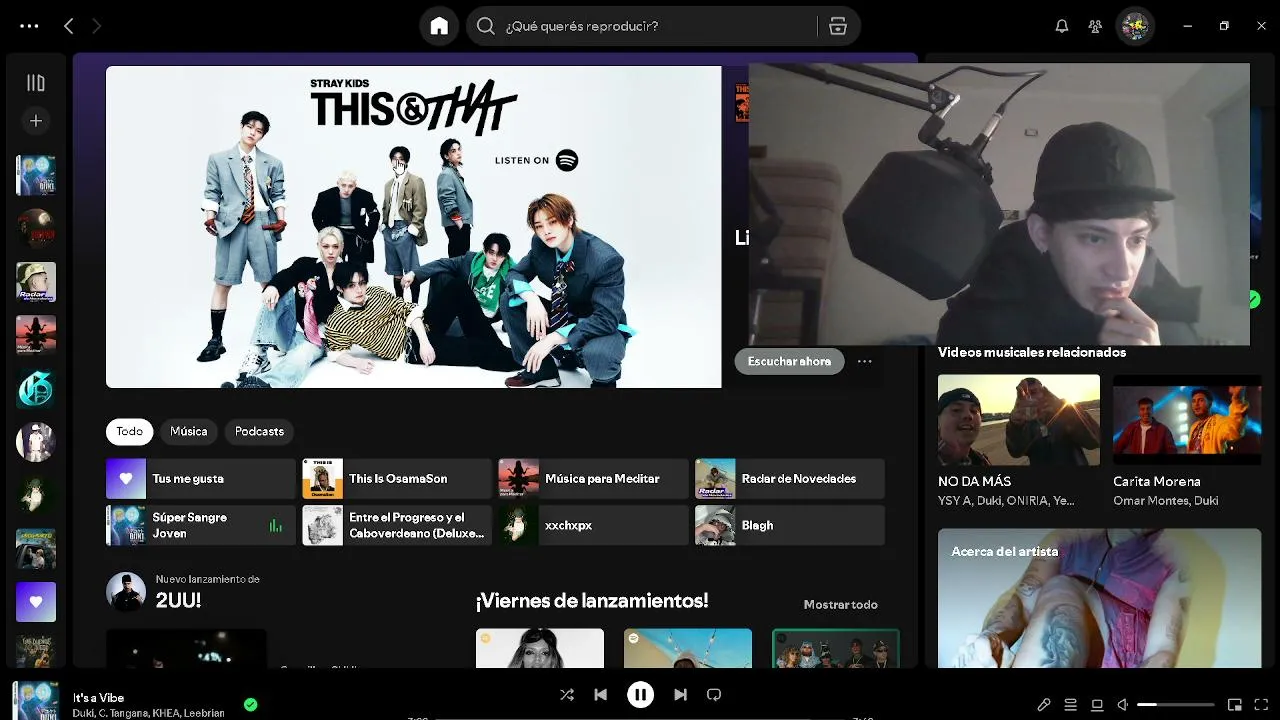The width and height of the screenshot is (1280, 720).
Task: Click the 2UU! artist avatar
Action: coord(126,592)
